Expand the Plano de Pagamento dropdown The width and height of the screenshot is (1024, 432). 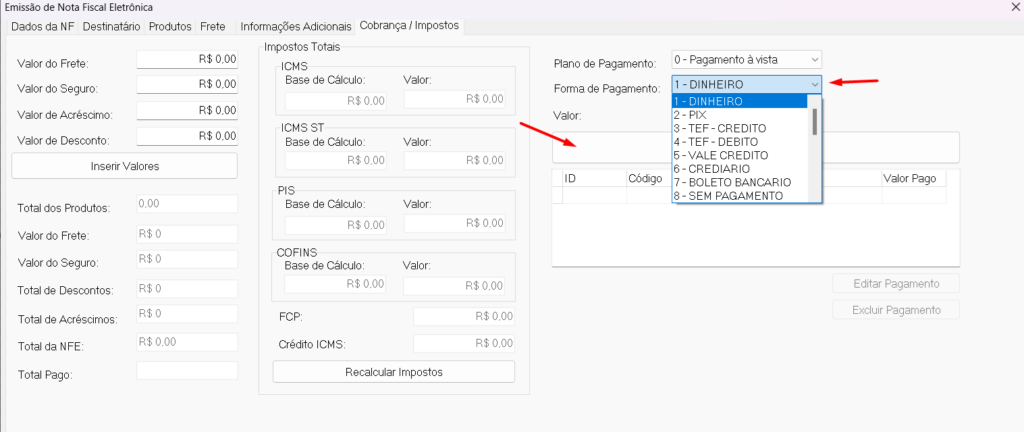point(746,60)
